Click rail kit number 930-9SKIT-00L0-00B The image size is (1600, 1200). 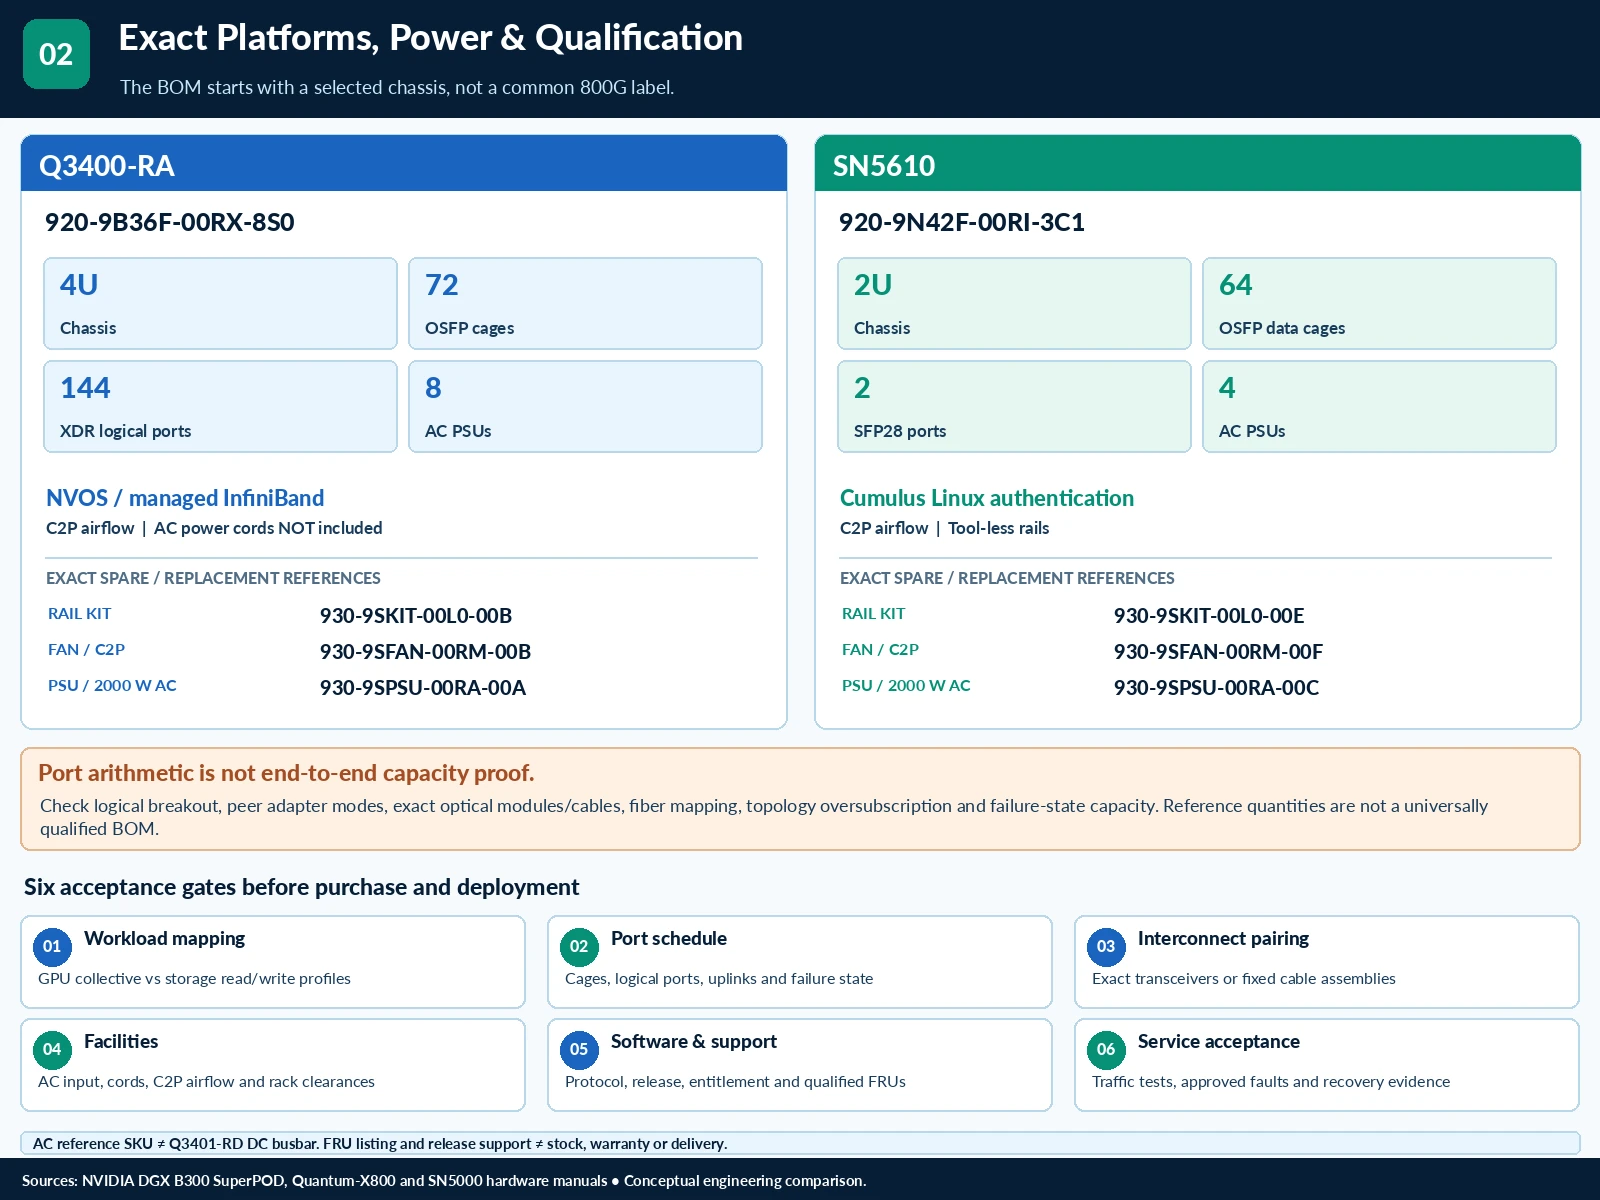416,616
